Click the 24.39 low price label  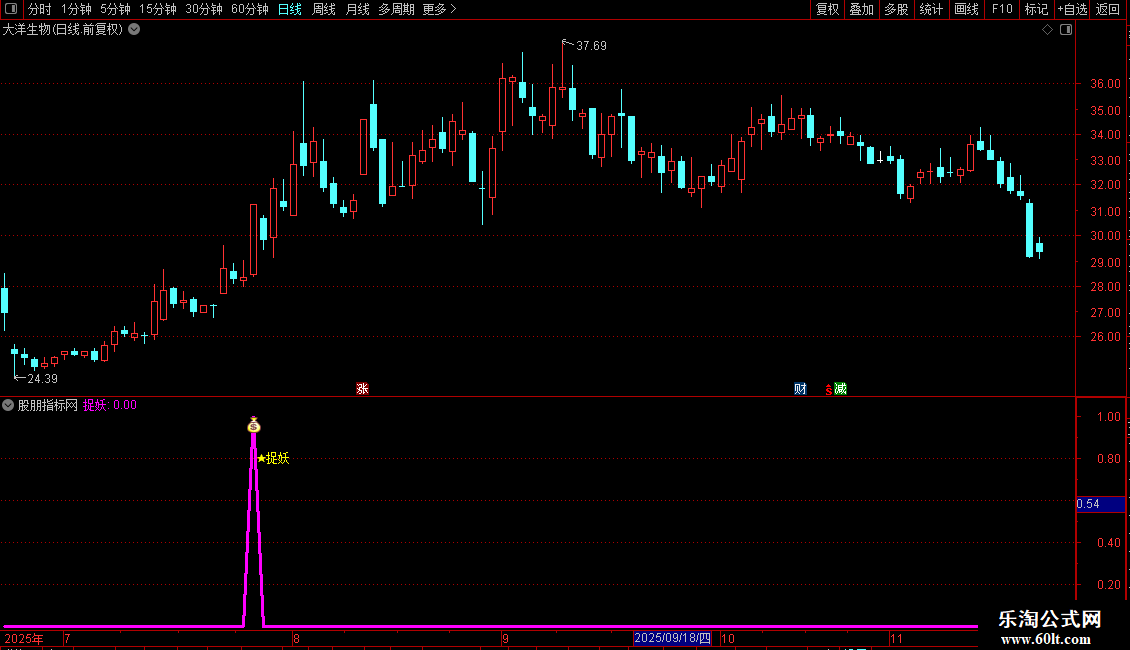(x=43, y=378)
